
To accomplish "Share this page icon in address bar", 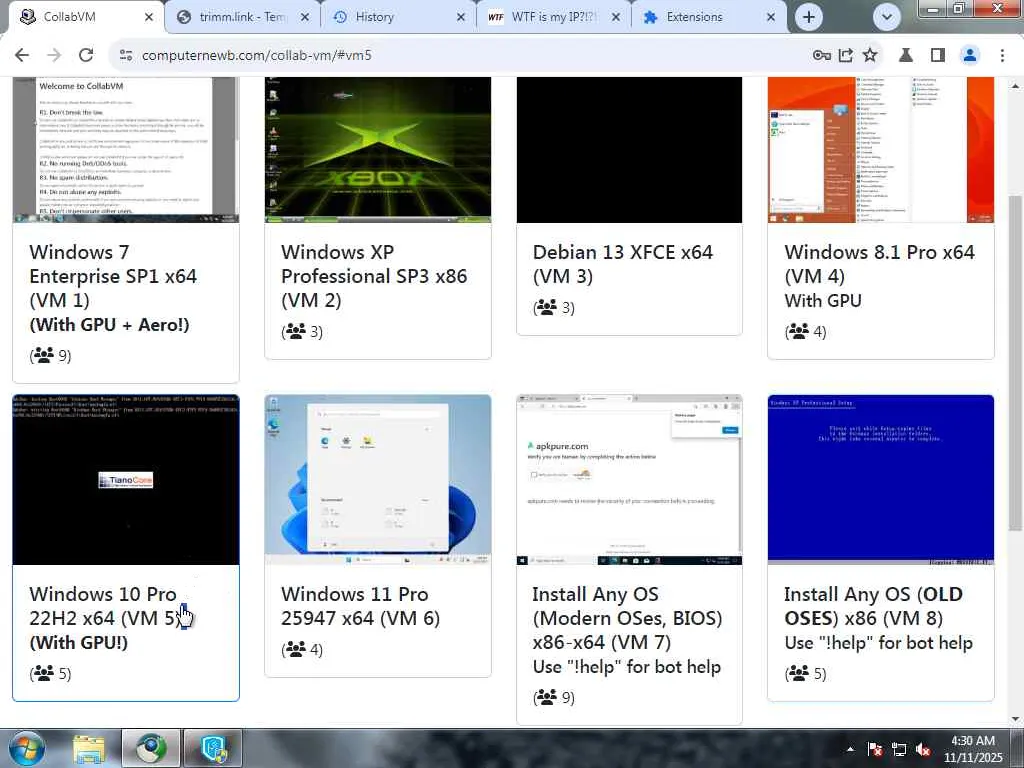I will pyautogui.click(x=846, y=56).
